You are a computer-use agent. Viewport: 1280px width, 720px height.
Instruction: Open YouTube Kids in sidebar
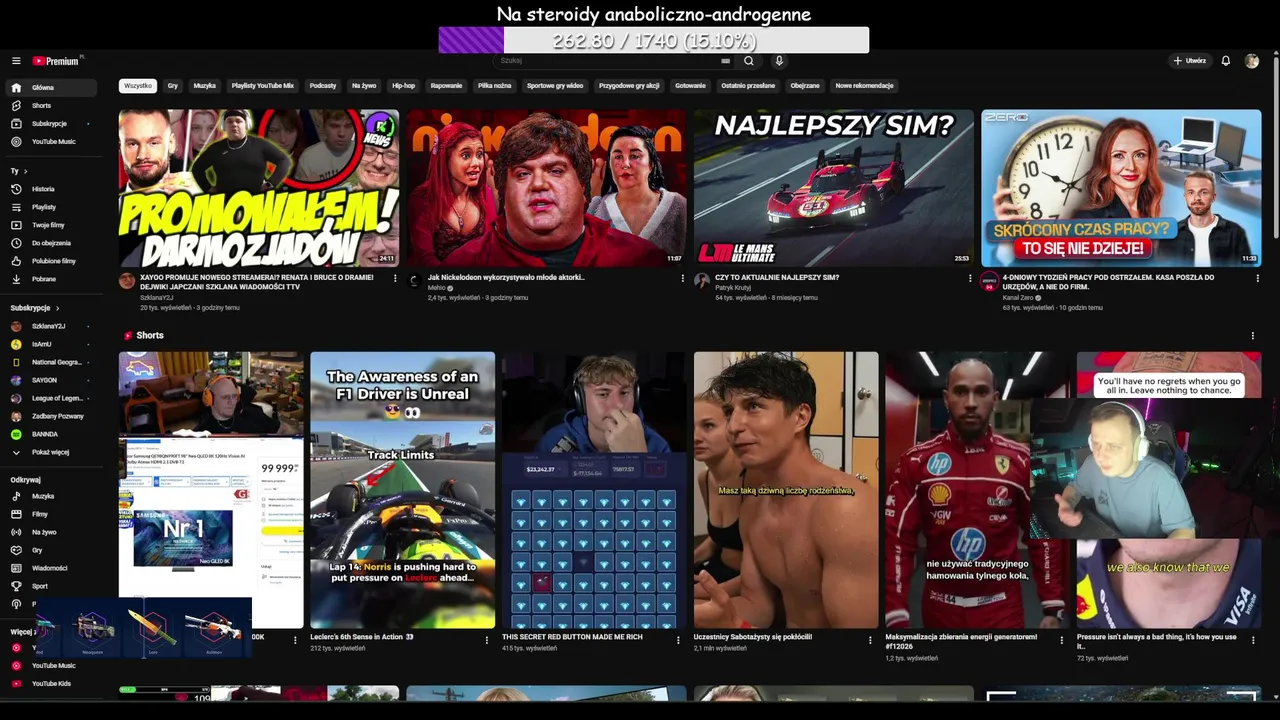pyautogui.click(x=53, y=684)
